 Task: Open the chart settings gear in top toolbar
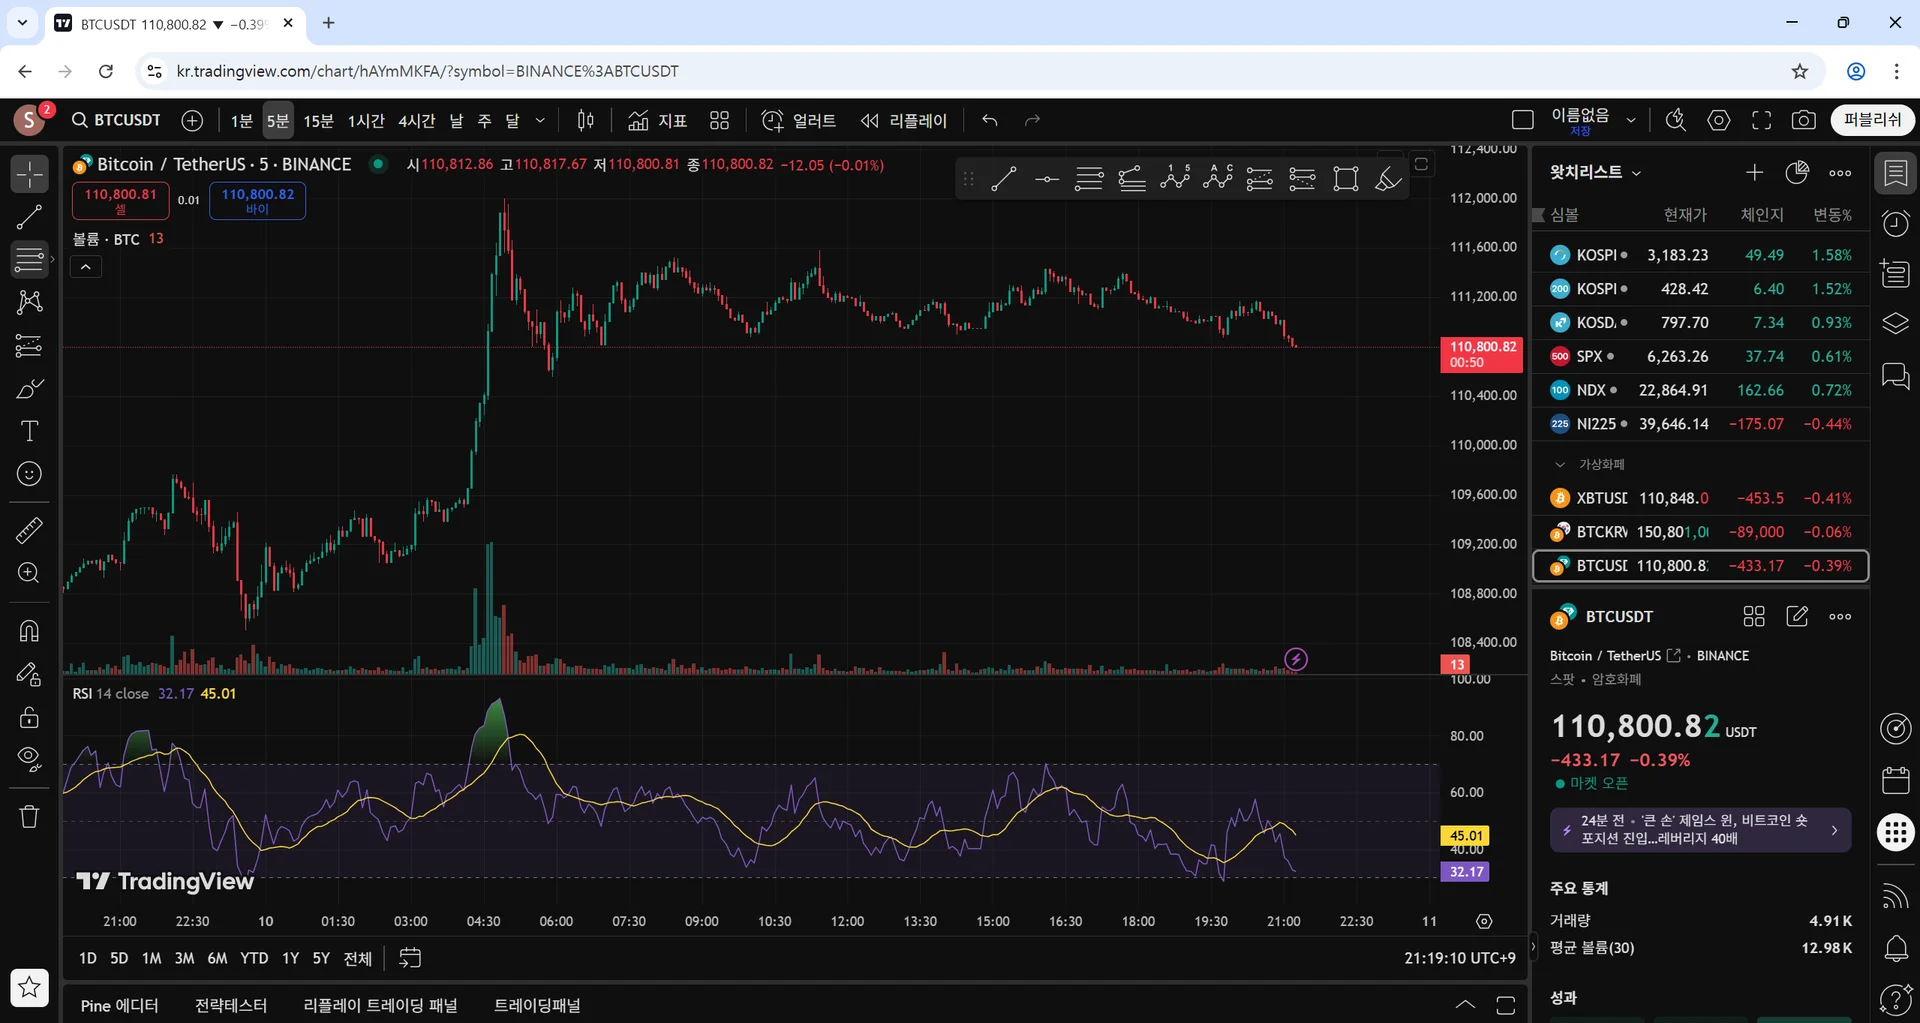[1719, 121]
